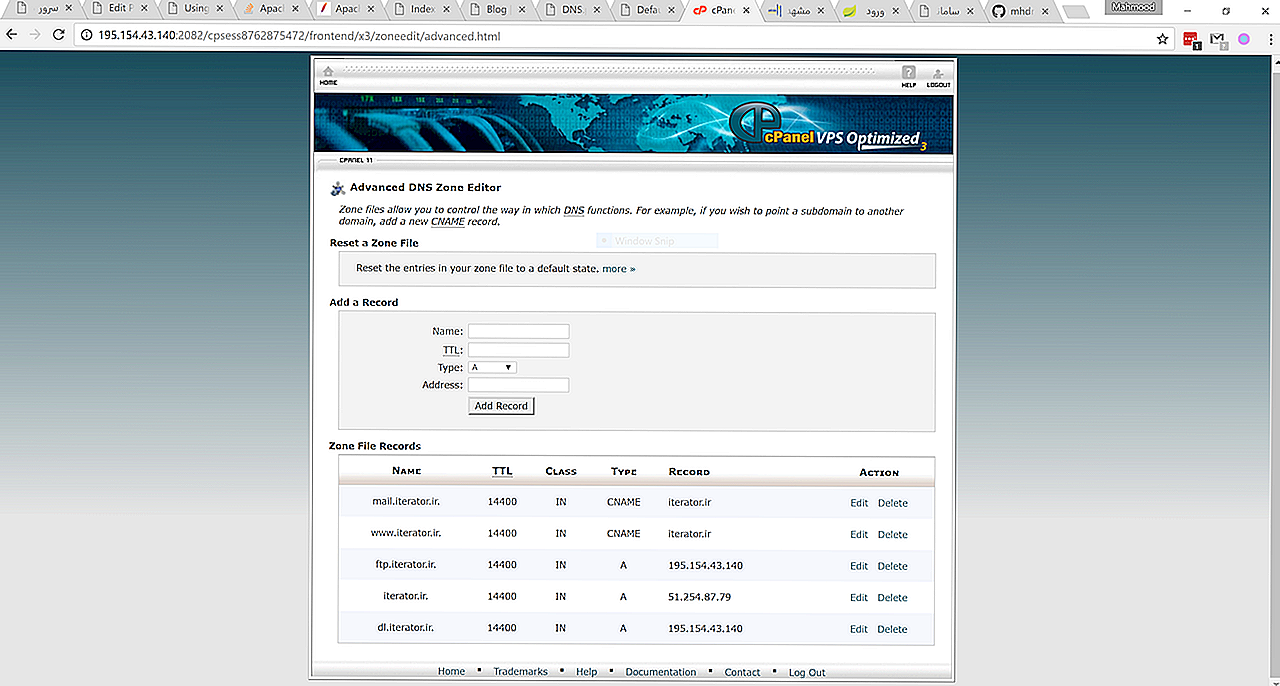The image size is (1280, 686).
Task: Click the Address input field
Action: (x=518, y=385)
